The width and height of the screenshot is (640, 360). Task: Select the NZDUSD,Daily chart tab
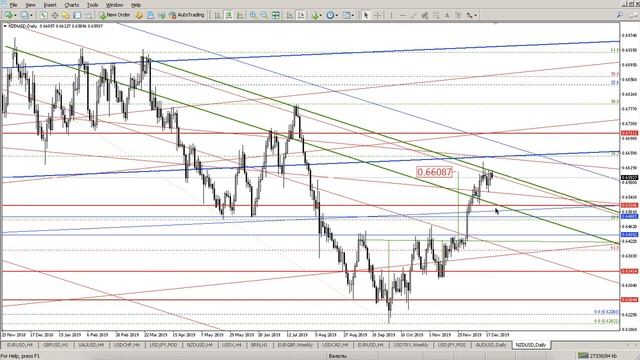(x=531, y=345)
